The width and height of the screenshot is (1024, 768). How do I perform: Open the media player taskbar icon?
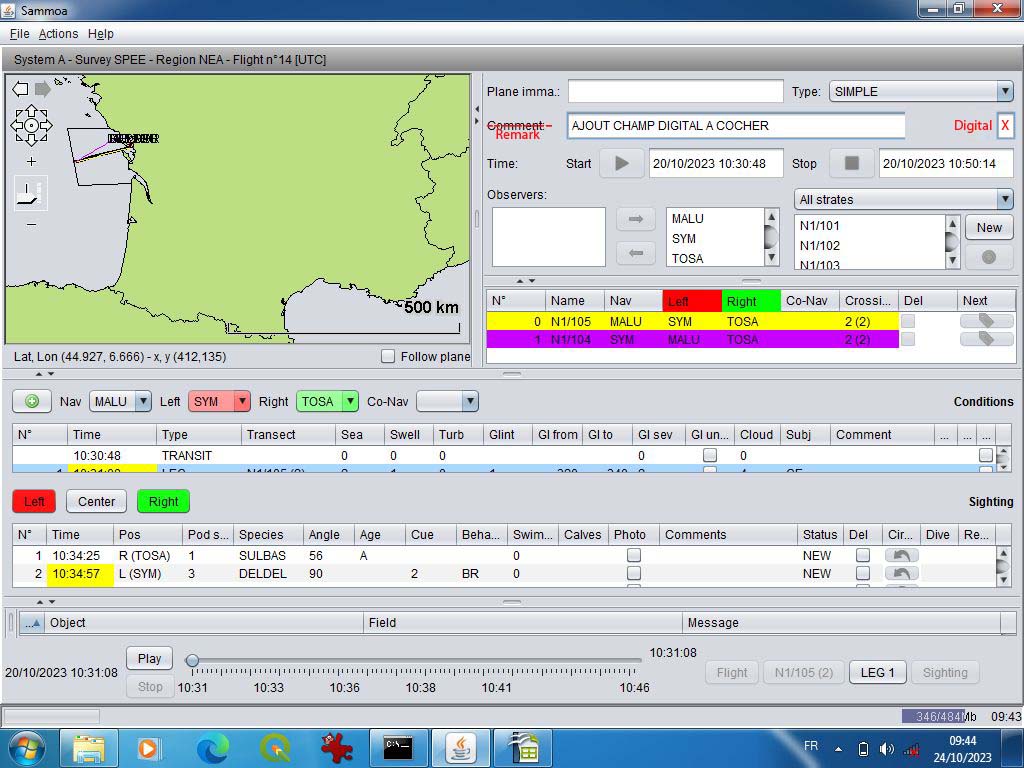(150, 748)
